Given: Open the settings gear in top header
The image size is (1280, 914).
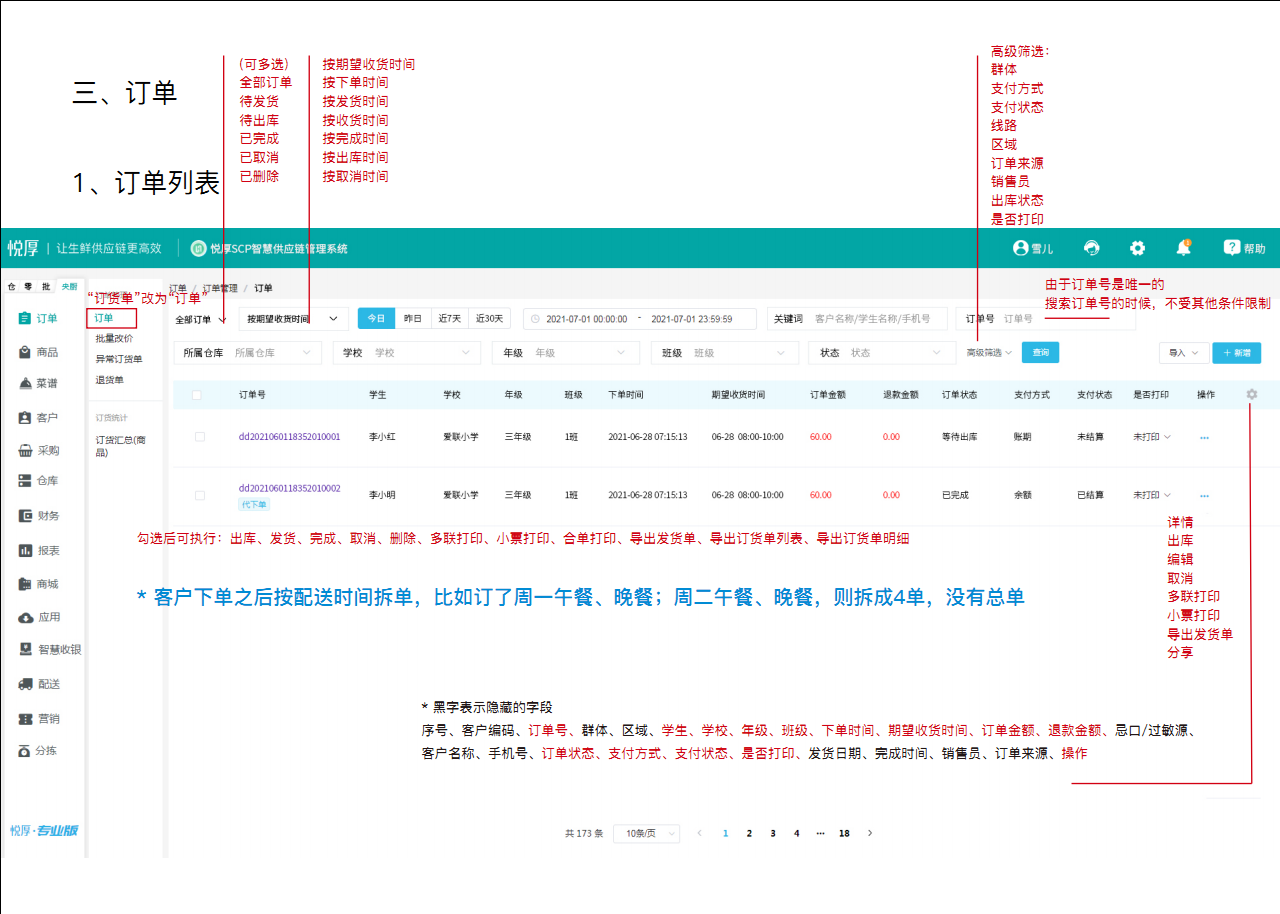Looking at the screenshot, I should pyautogui.click(x=1137, y=248).
